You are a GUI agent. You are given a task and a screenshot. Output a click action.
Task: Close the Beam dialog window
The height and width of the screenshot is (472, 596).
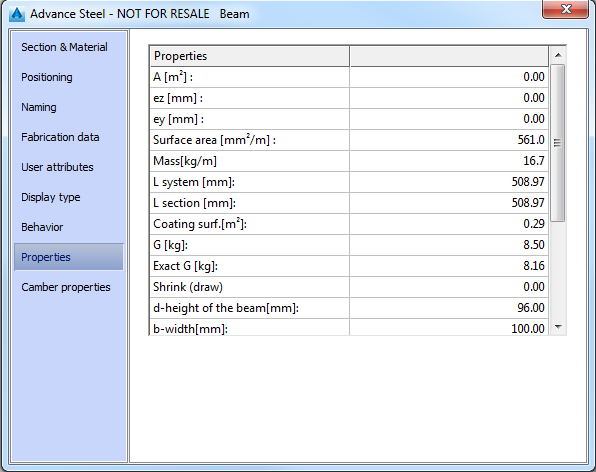pyautogui.click(x=565, y=9)
